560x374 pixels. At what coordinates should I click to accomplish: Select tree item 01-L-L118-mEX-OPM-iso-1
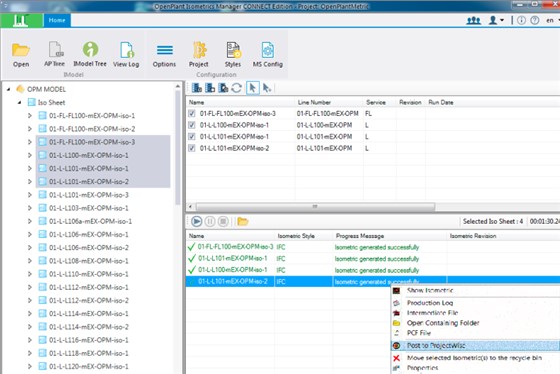click(89, 354)
